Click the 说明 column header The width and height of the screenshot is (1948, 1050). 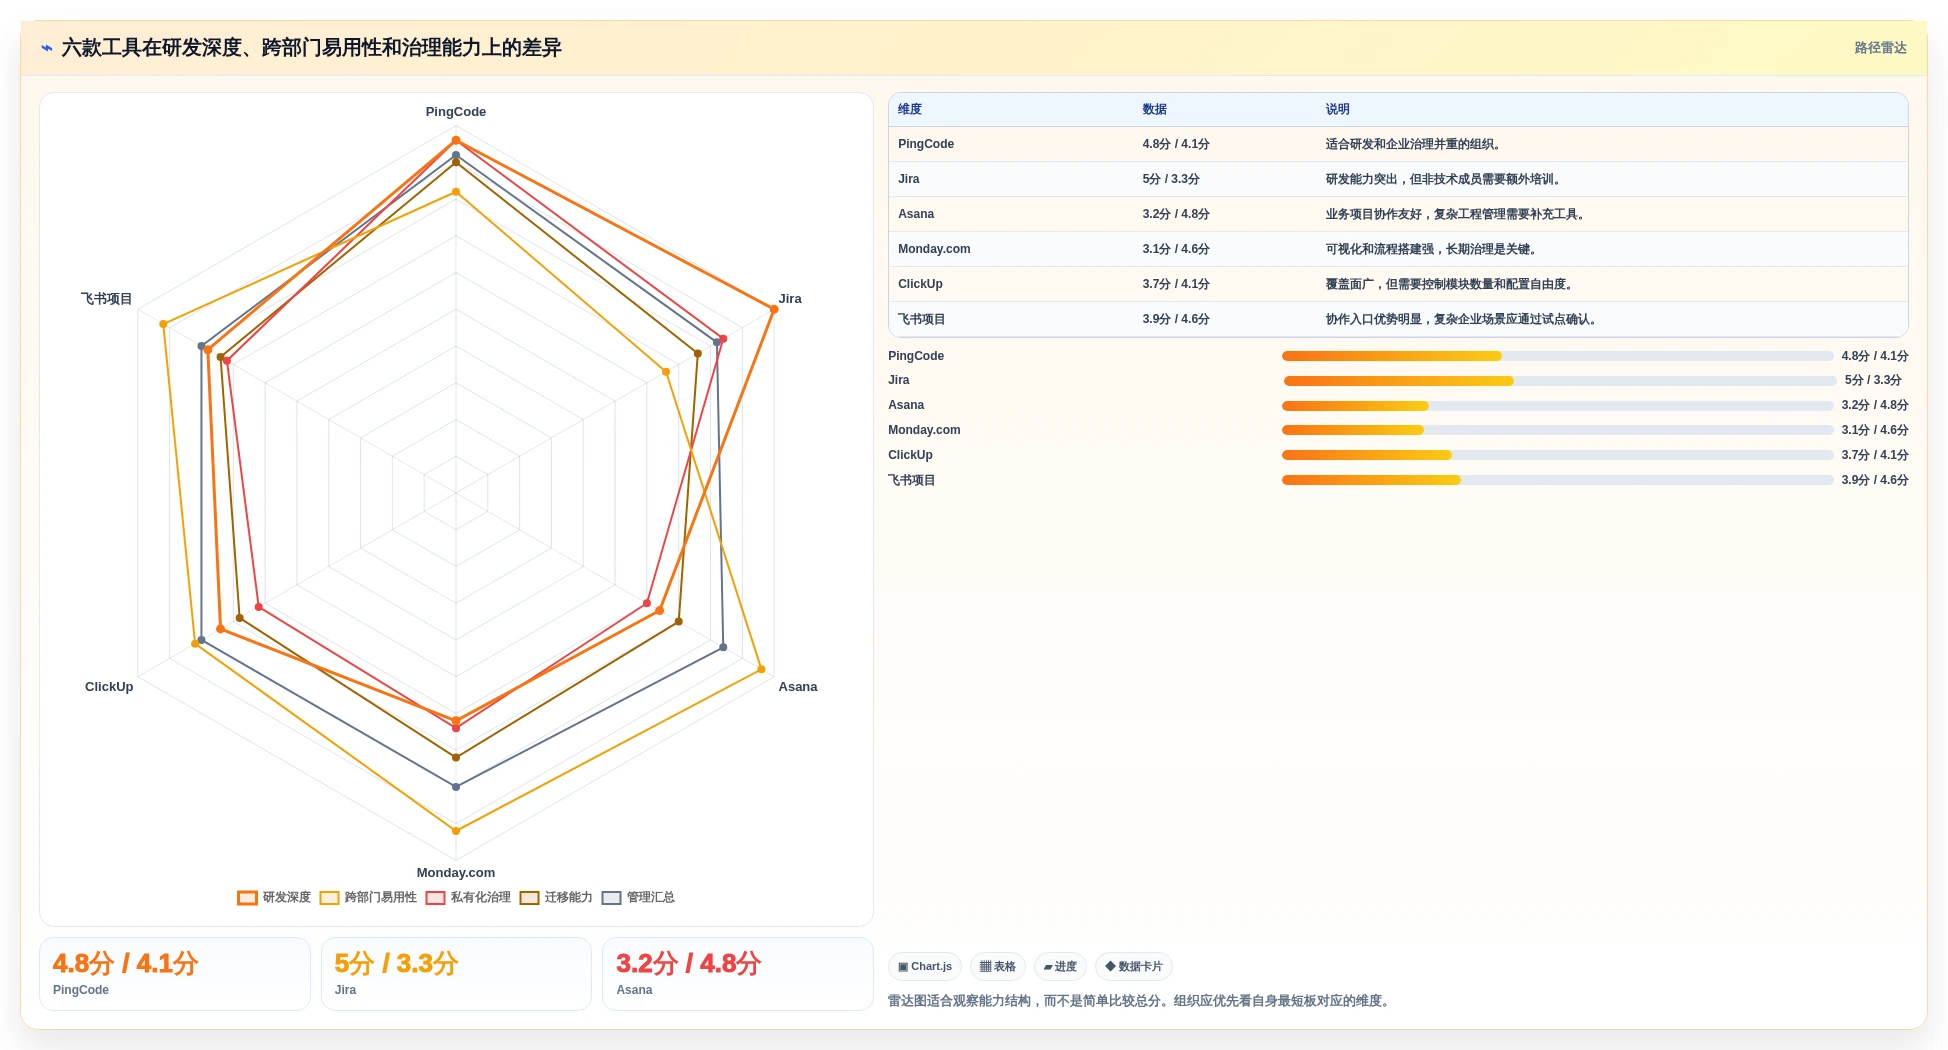click(1337, 109)
